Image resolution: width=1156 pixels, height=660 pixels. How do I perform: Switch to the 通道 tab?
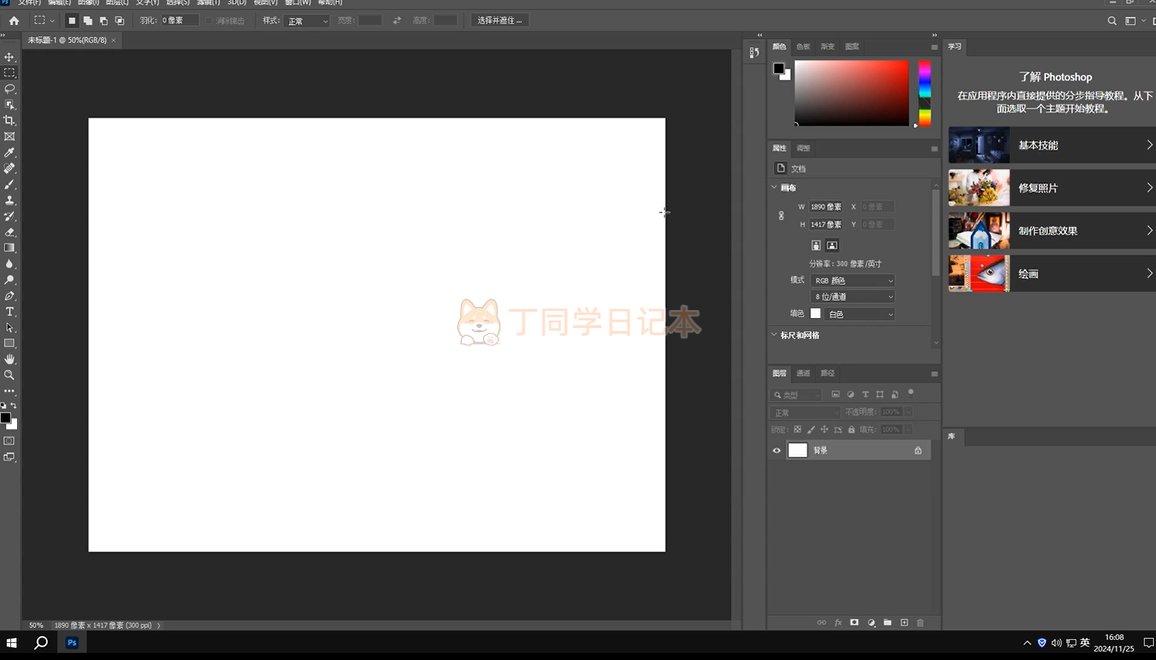coord(803,373)
